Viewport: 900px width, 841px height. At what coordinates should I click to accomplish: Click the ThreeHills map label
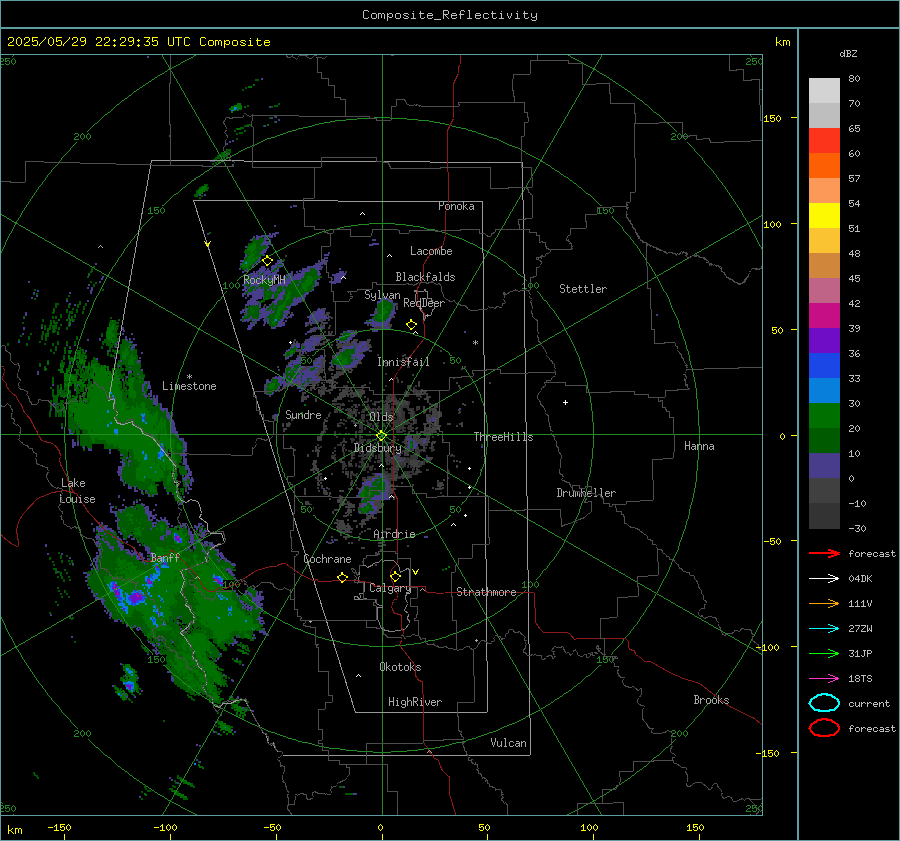pos(503,437)
